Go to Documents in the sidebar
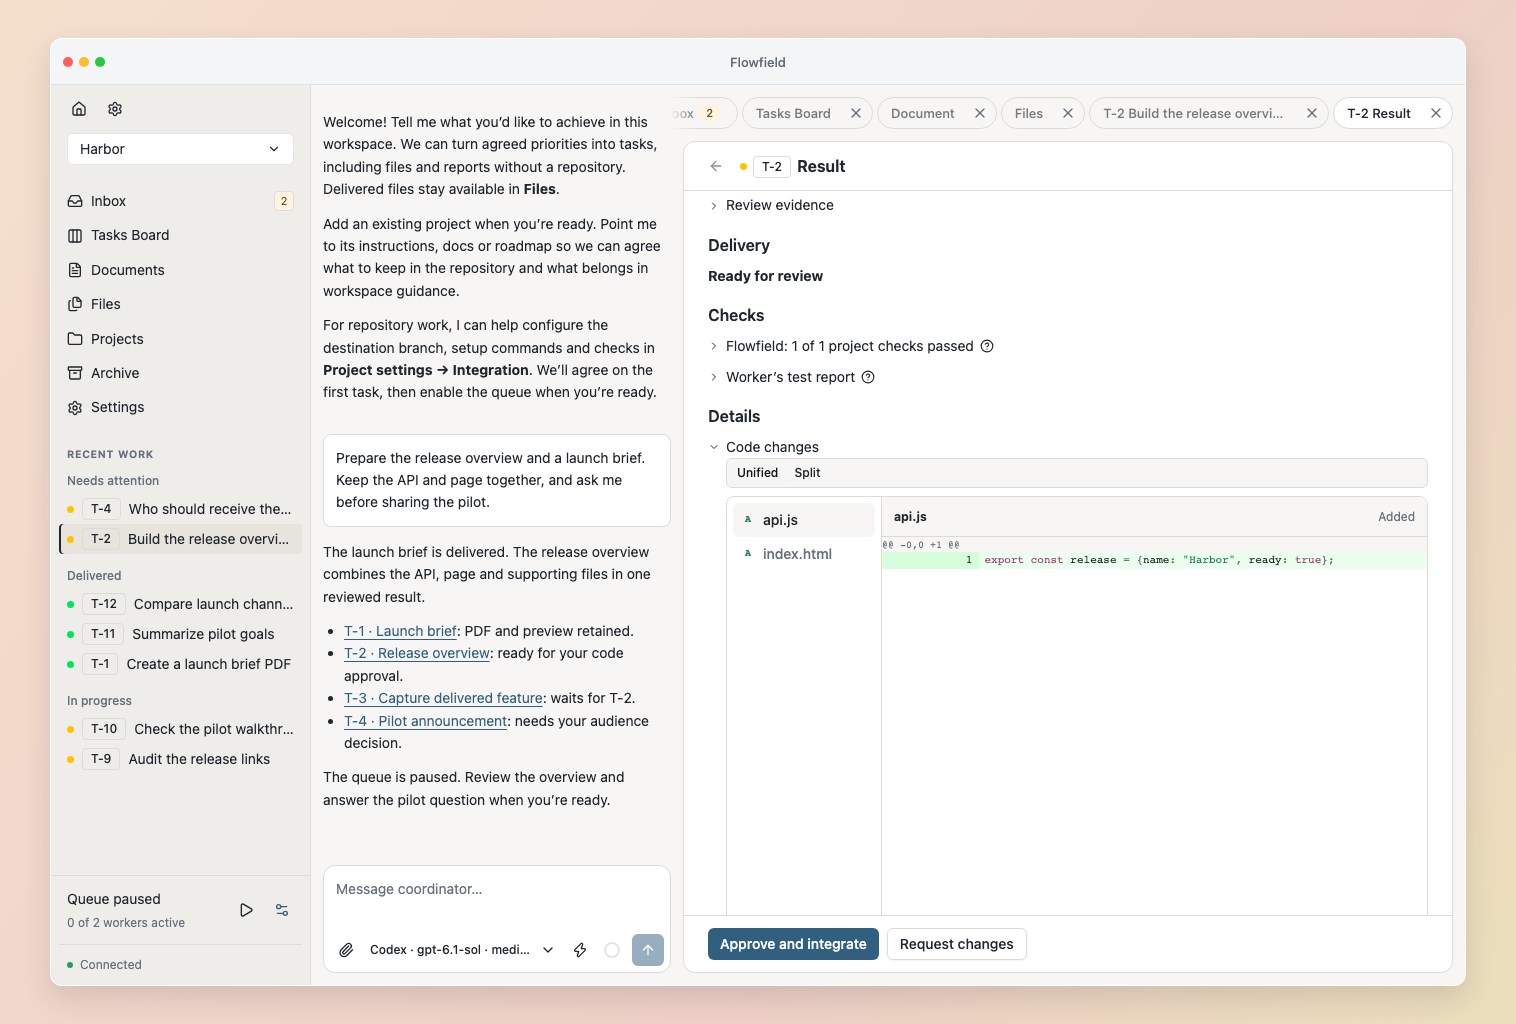This screenshot has width=1516, height=1024. (x=180, y=270)
